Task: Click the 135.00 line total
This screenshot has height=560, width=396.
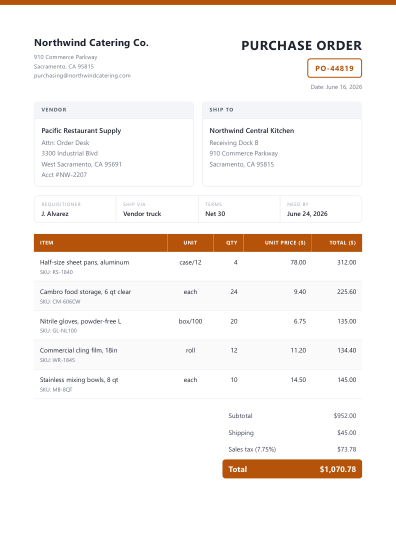Action: coord(347,321)
